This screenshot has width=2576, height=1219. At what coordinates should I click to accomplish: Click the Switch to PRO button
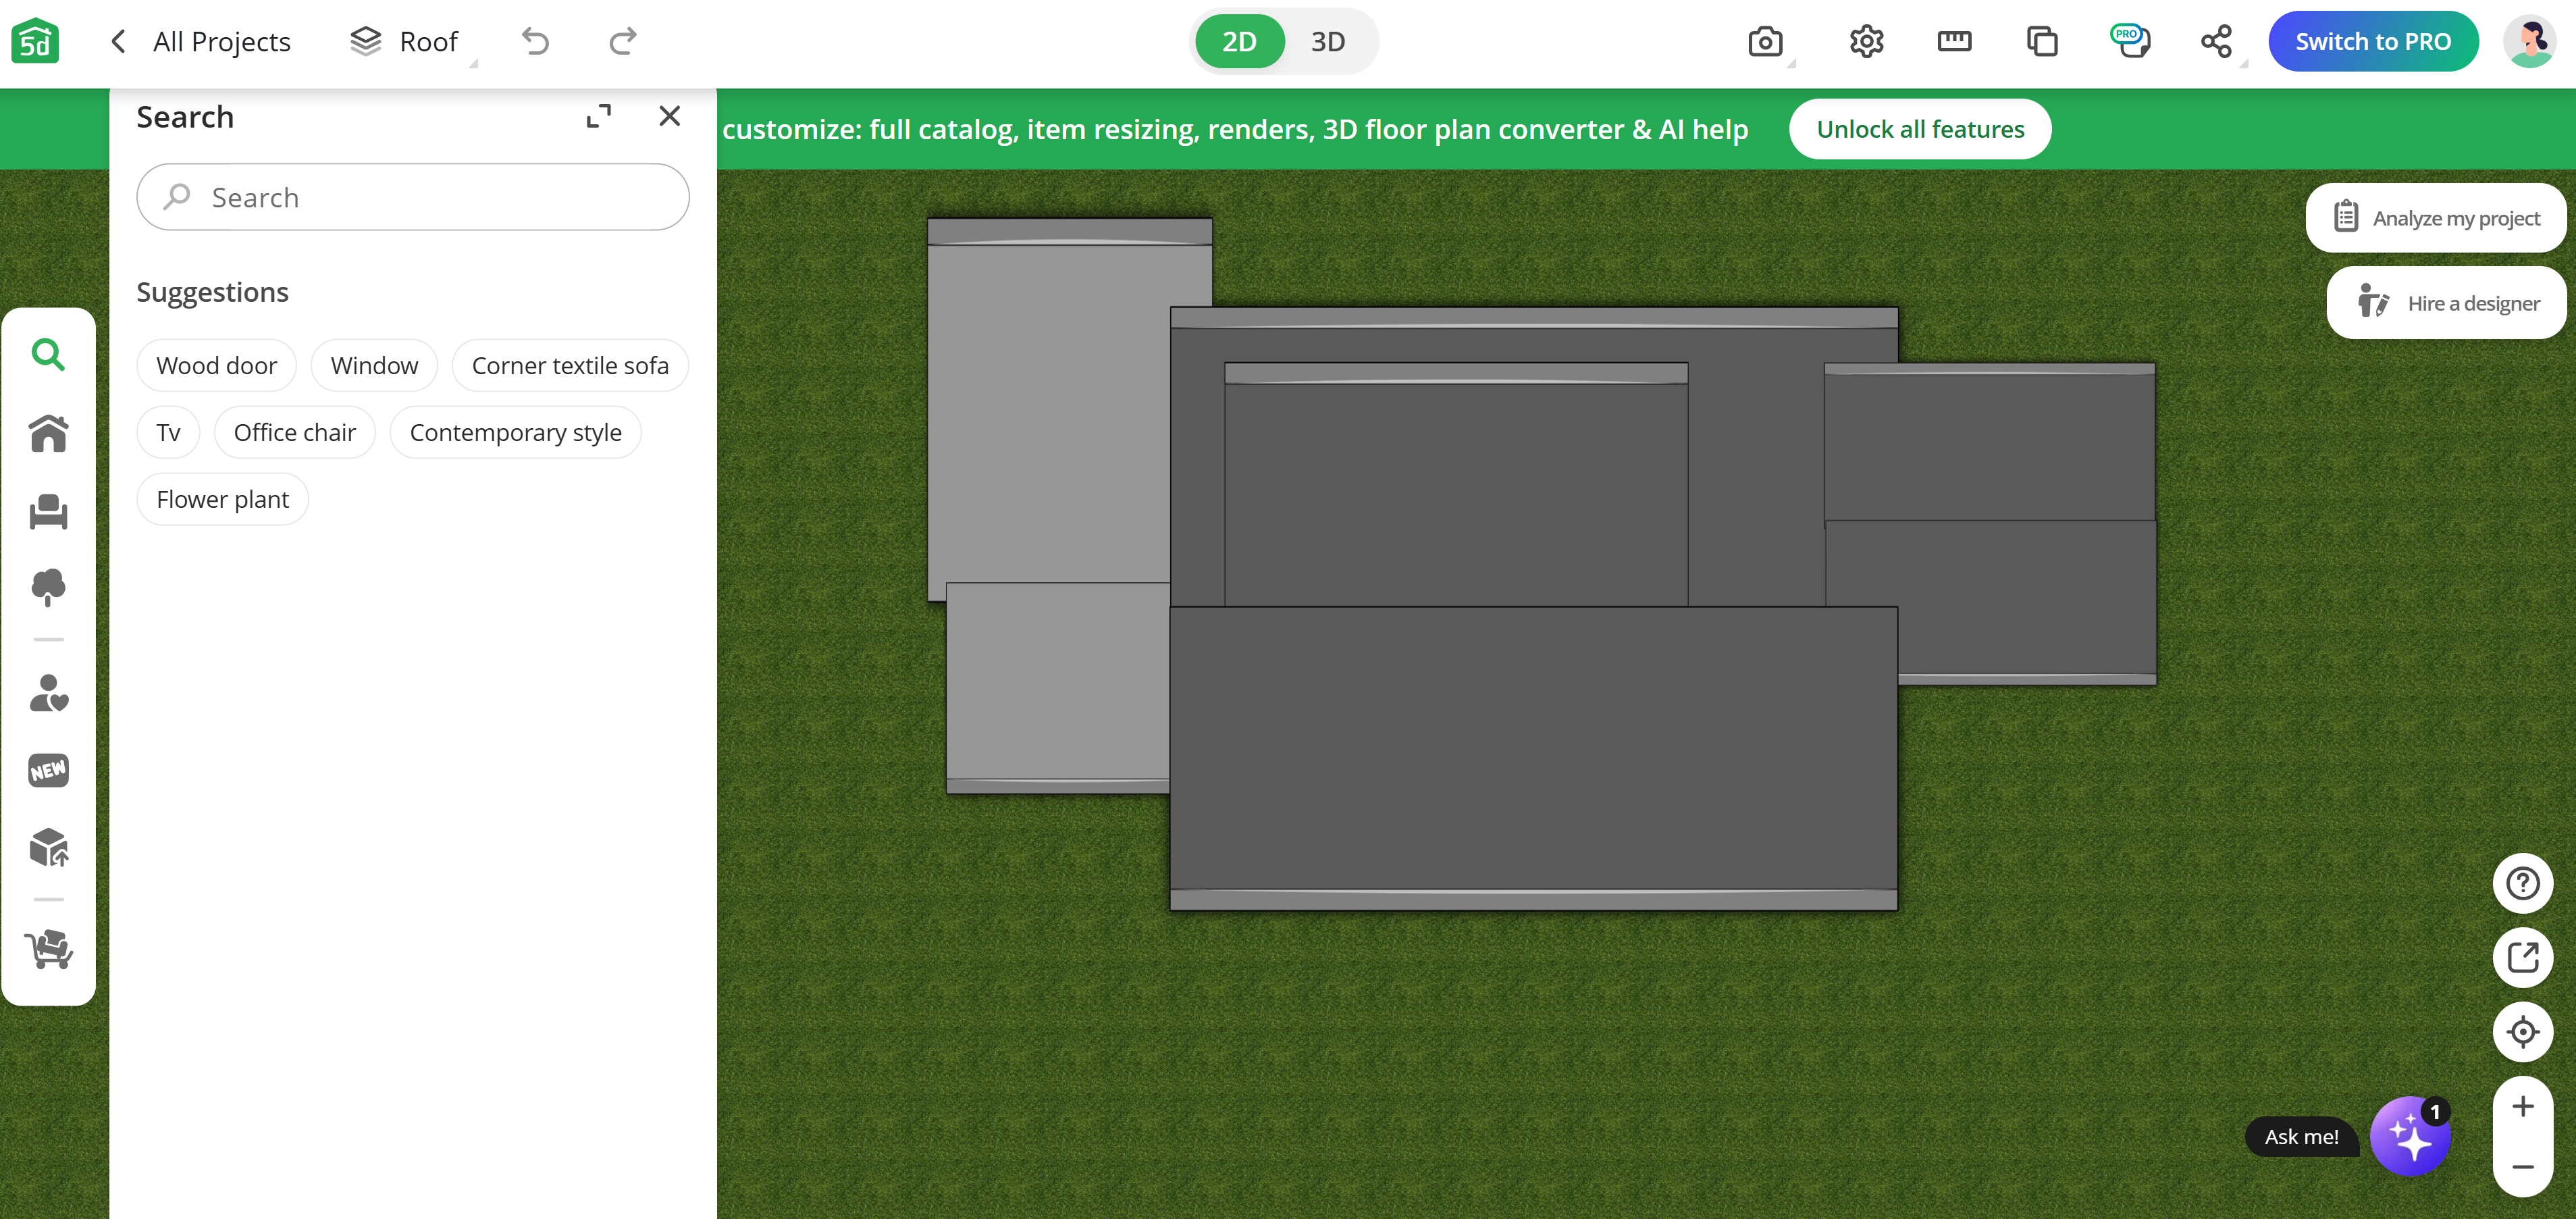(2372, 42)
